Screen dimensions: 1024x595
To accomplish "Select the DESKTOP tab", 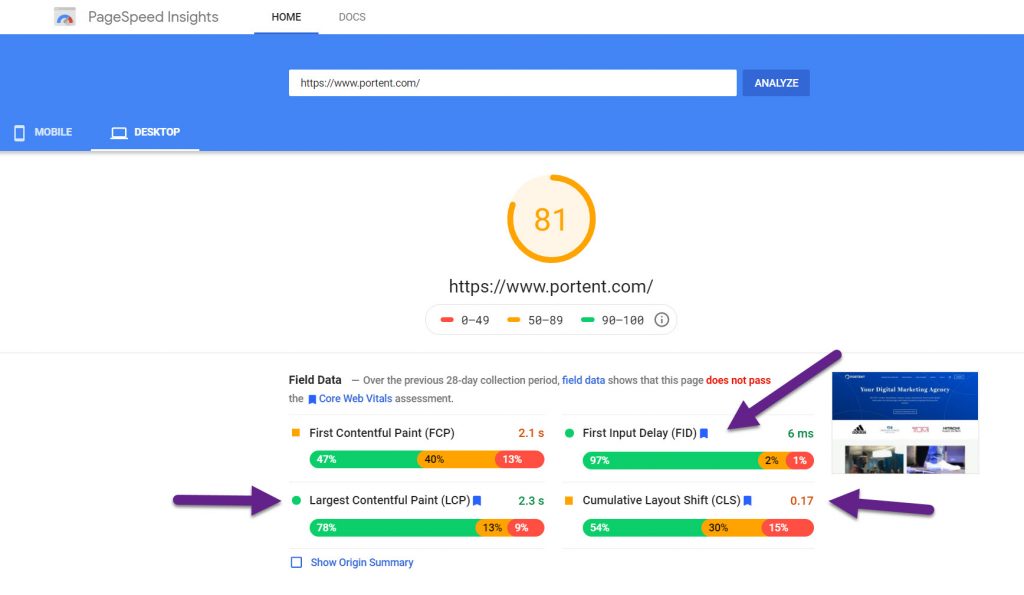I will coord(145,132).
